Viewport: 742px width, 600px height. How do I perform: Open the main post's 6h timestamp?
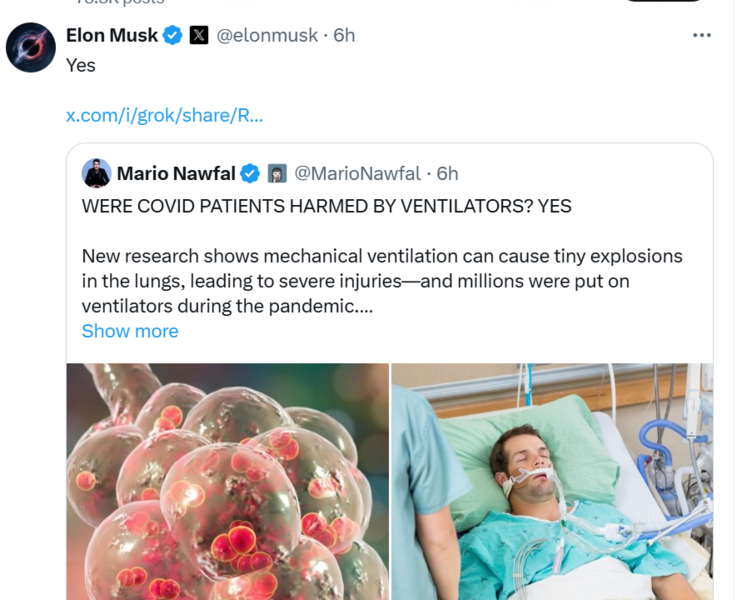pos(344,35)
